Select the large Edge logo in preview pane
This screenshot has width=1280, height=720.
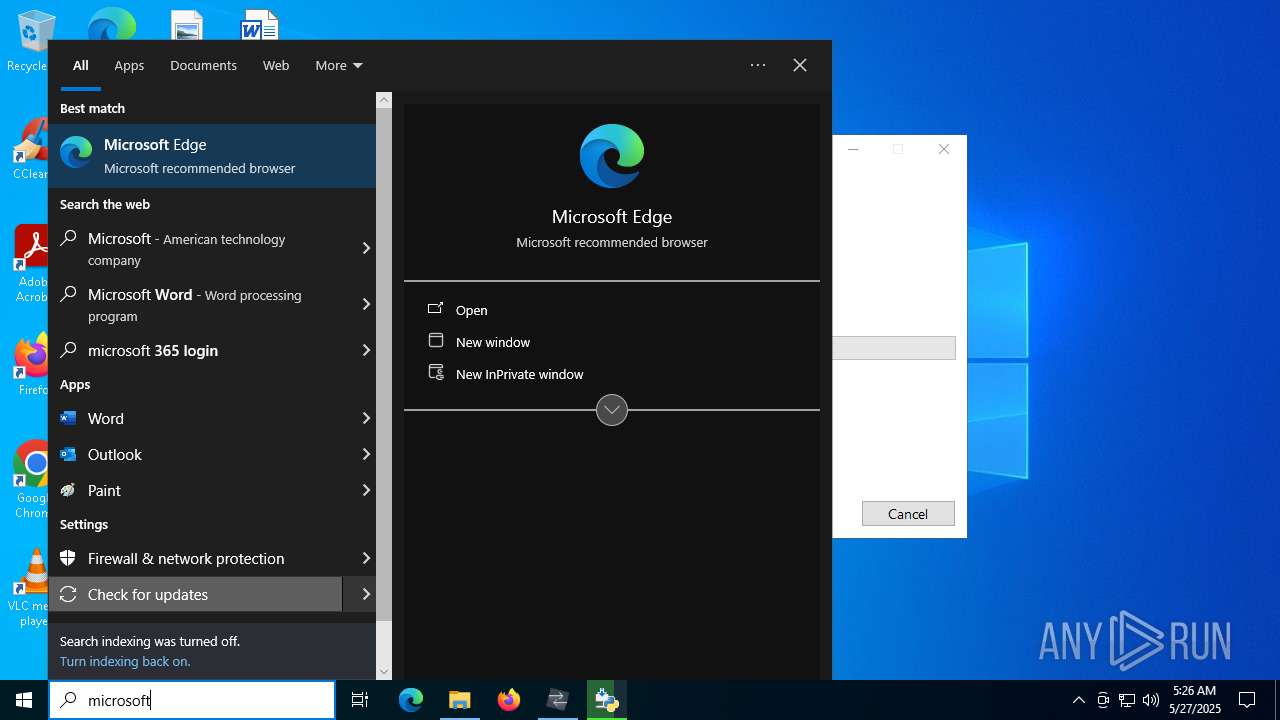pyautogui.click(x=612, y=156)
